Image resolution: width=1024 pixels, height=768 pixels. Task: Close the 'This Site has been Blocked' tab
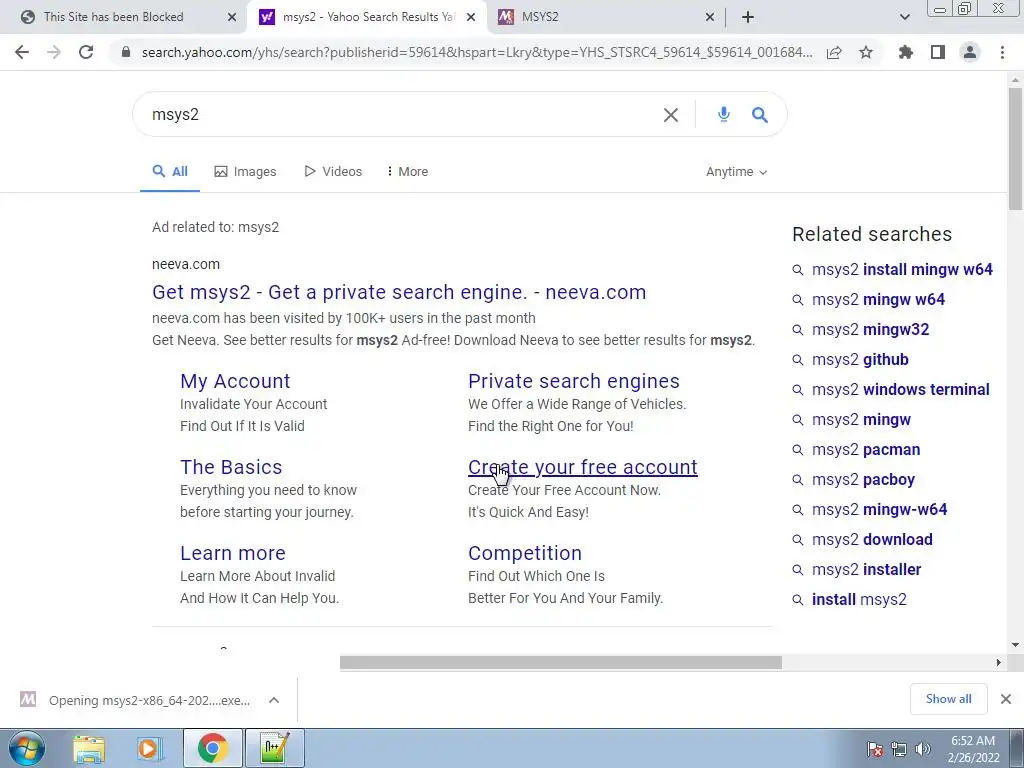[x=232, y=17]
